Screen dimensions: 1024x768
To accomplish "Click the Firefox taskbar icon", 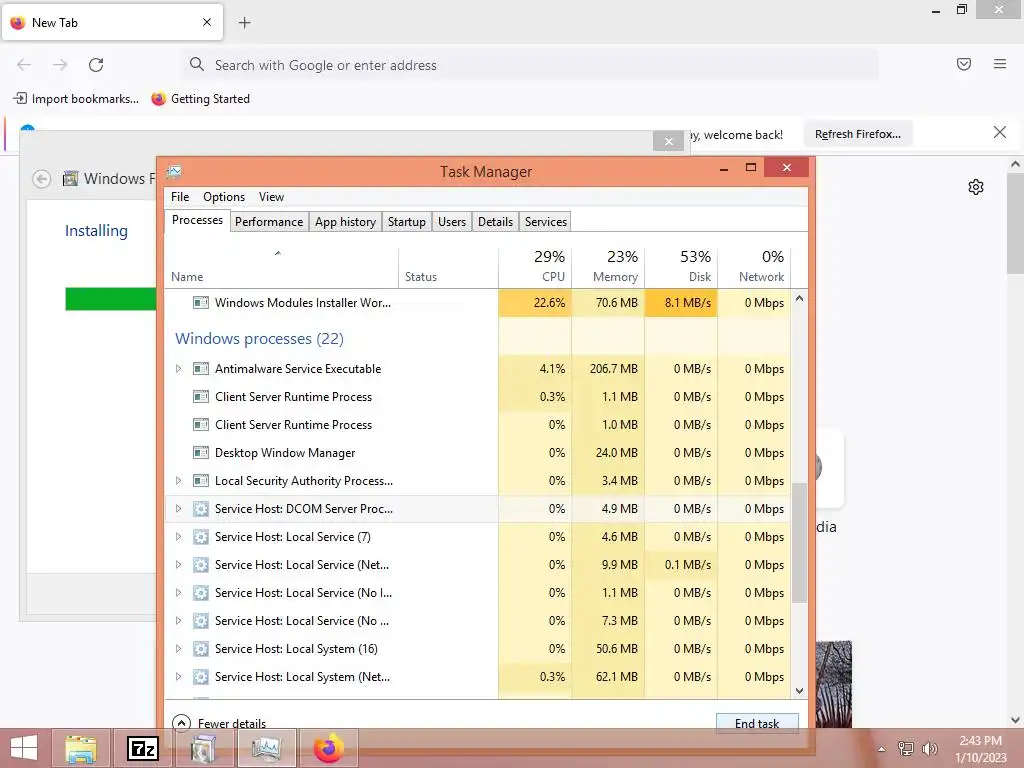I will point(328,748).
